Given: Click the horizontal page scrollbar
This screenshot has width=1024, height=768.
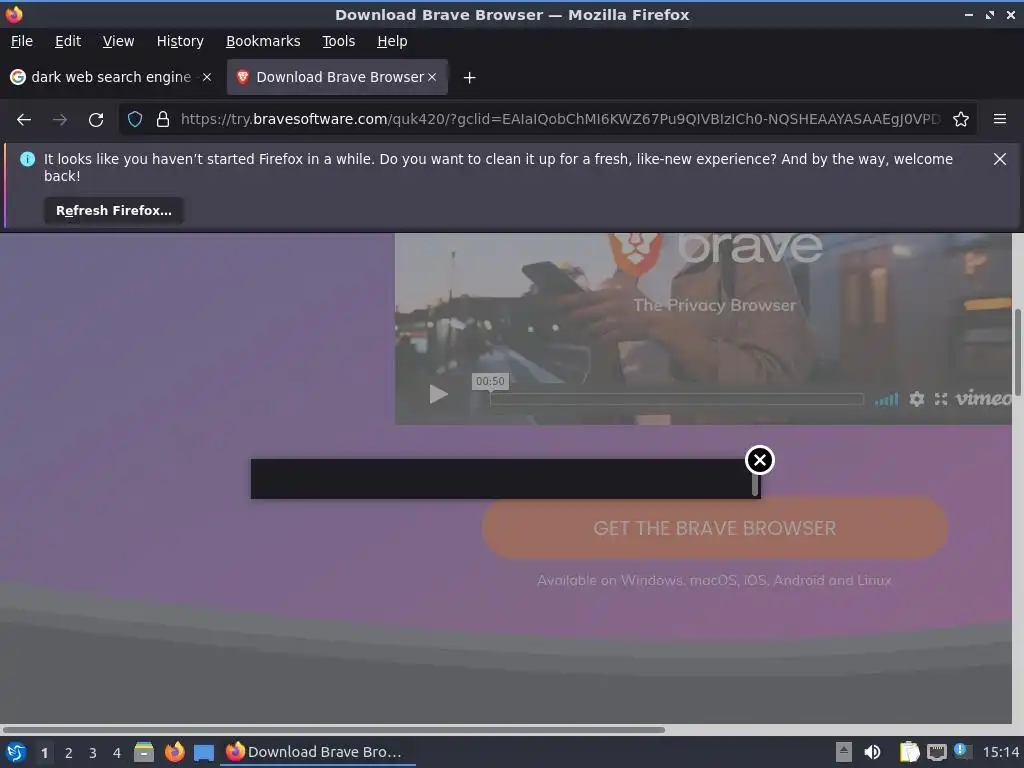Looking at the screenshot, I should pyautogui.click(x=333, y=729).
